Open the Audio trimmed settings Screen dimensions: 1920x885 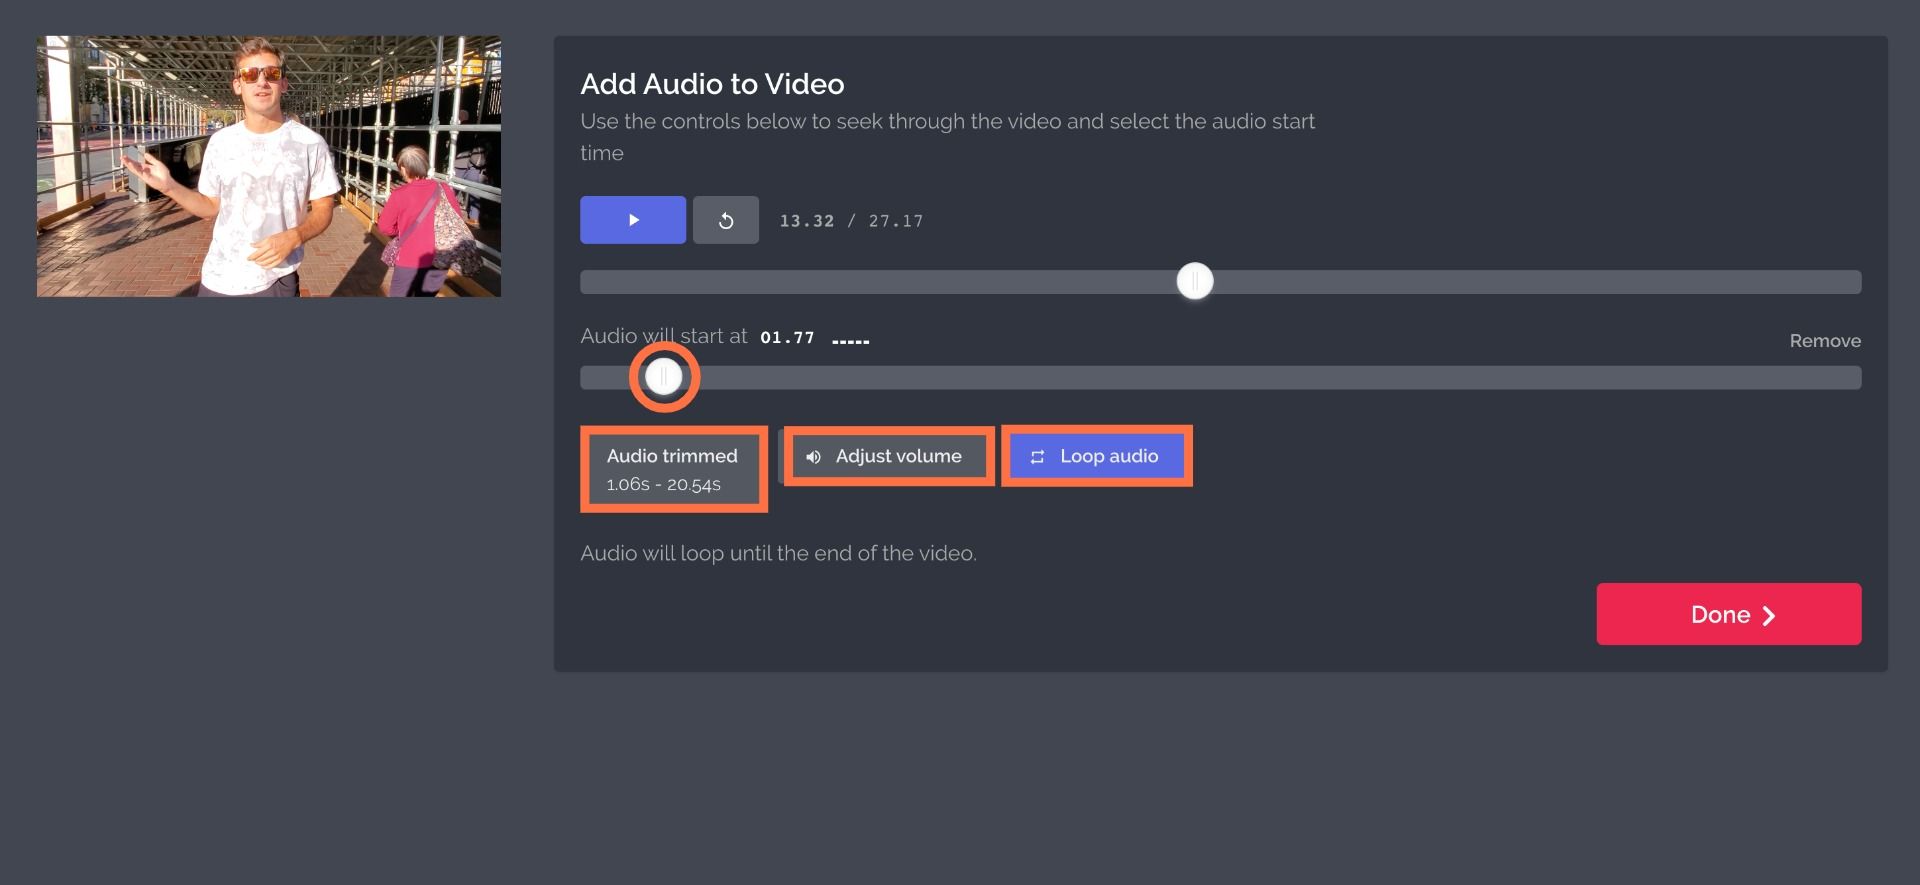point(673,469)
